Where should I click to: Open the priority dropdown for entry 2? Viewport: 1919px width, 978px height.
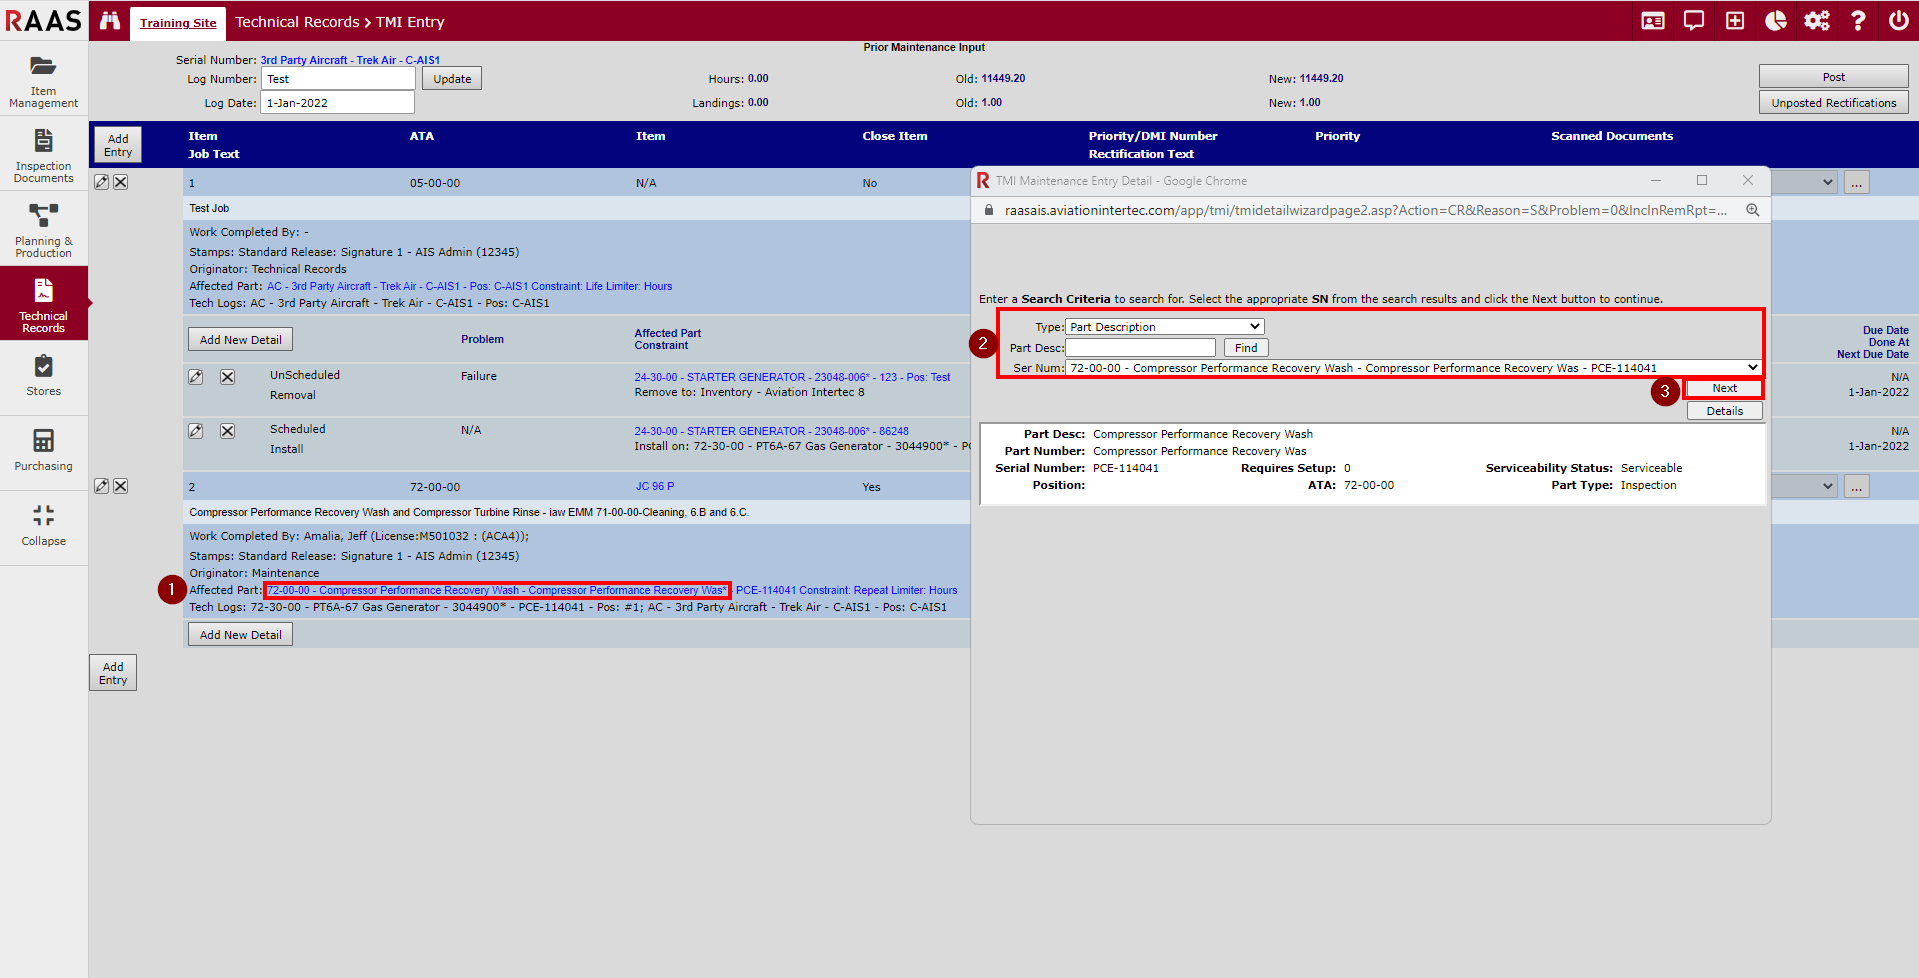[1805, 486]
